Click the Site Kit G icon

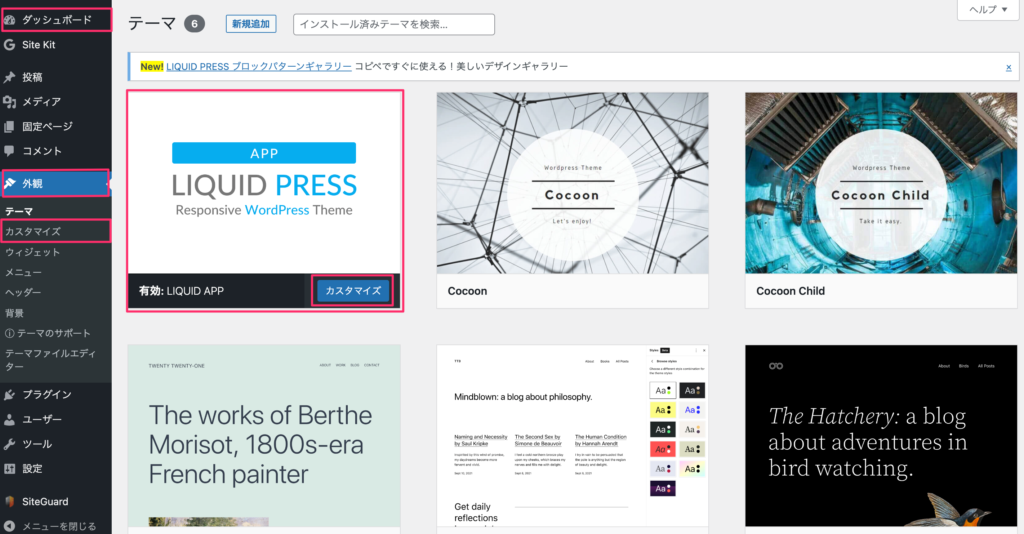click(x=10, y=45)
